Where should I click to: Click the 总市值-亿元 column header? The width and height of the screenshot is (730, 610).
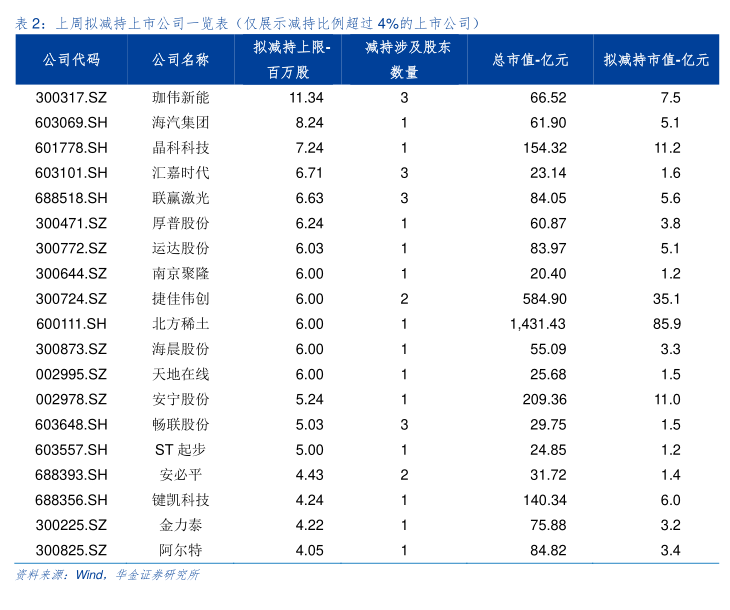click(530, 60)
